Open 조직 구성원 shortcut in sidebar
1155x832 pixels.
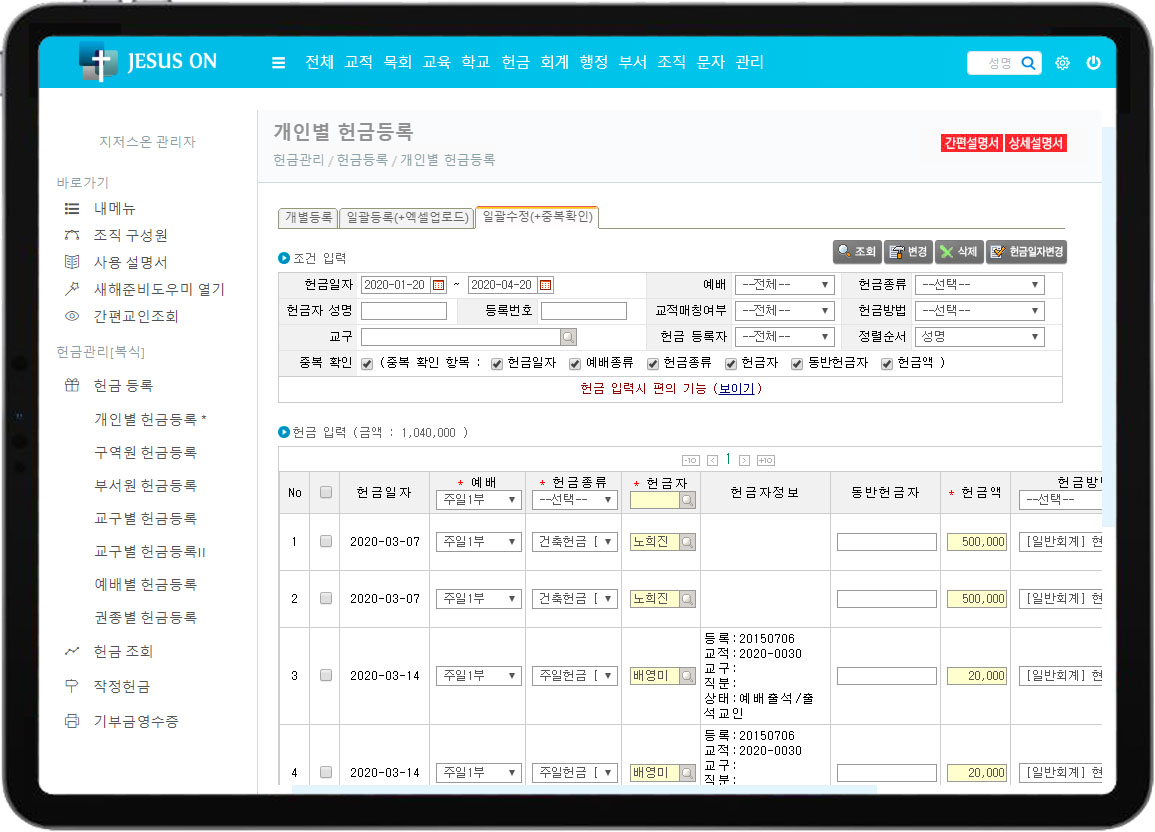click(x=130, y=235)
